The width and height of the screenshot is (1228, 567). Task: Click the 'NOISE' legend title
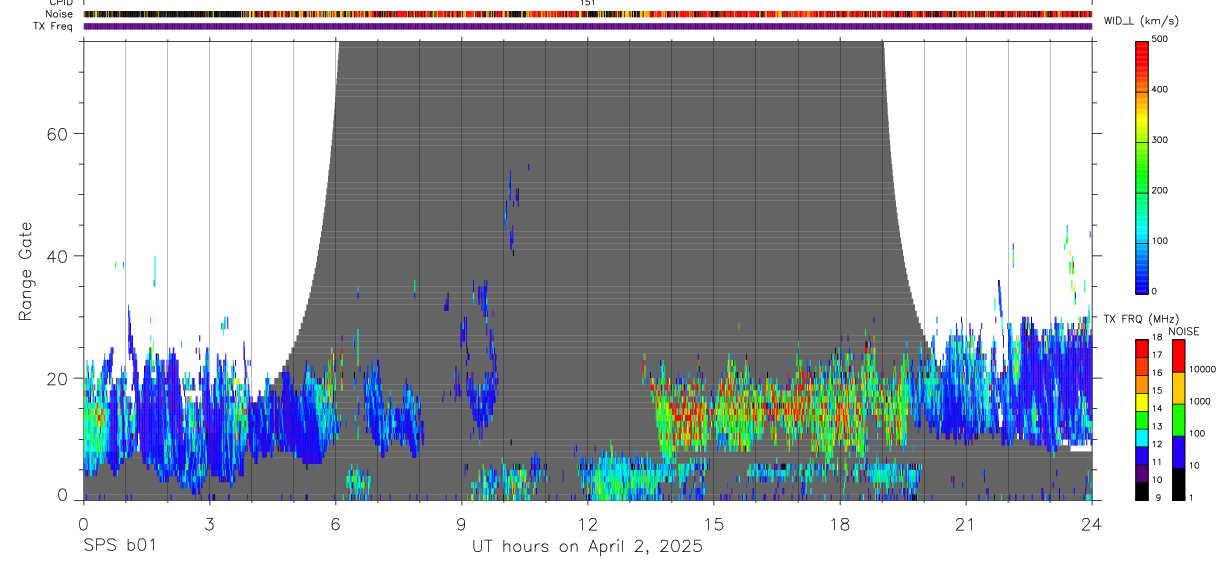1183,331
